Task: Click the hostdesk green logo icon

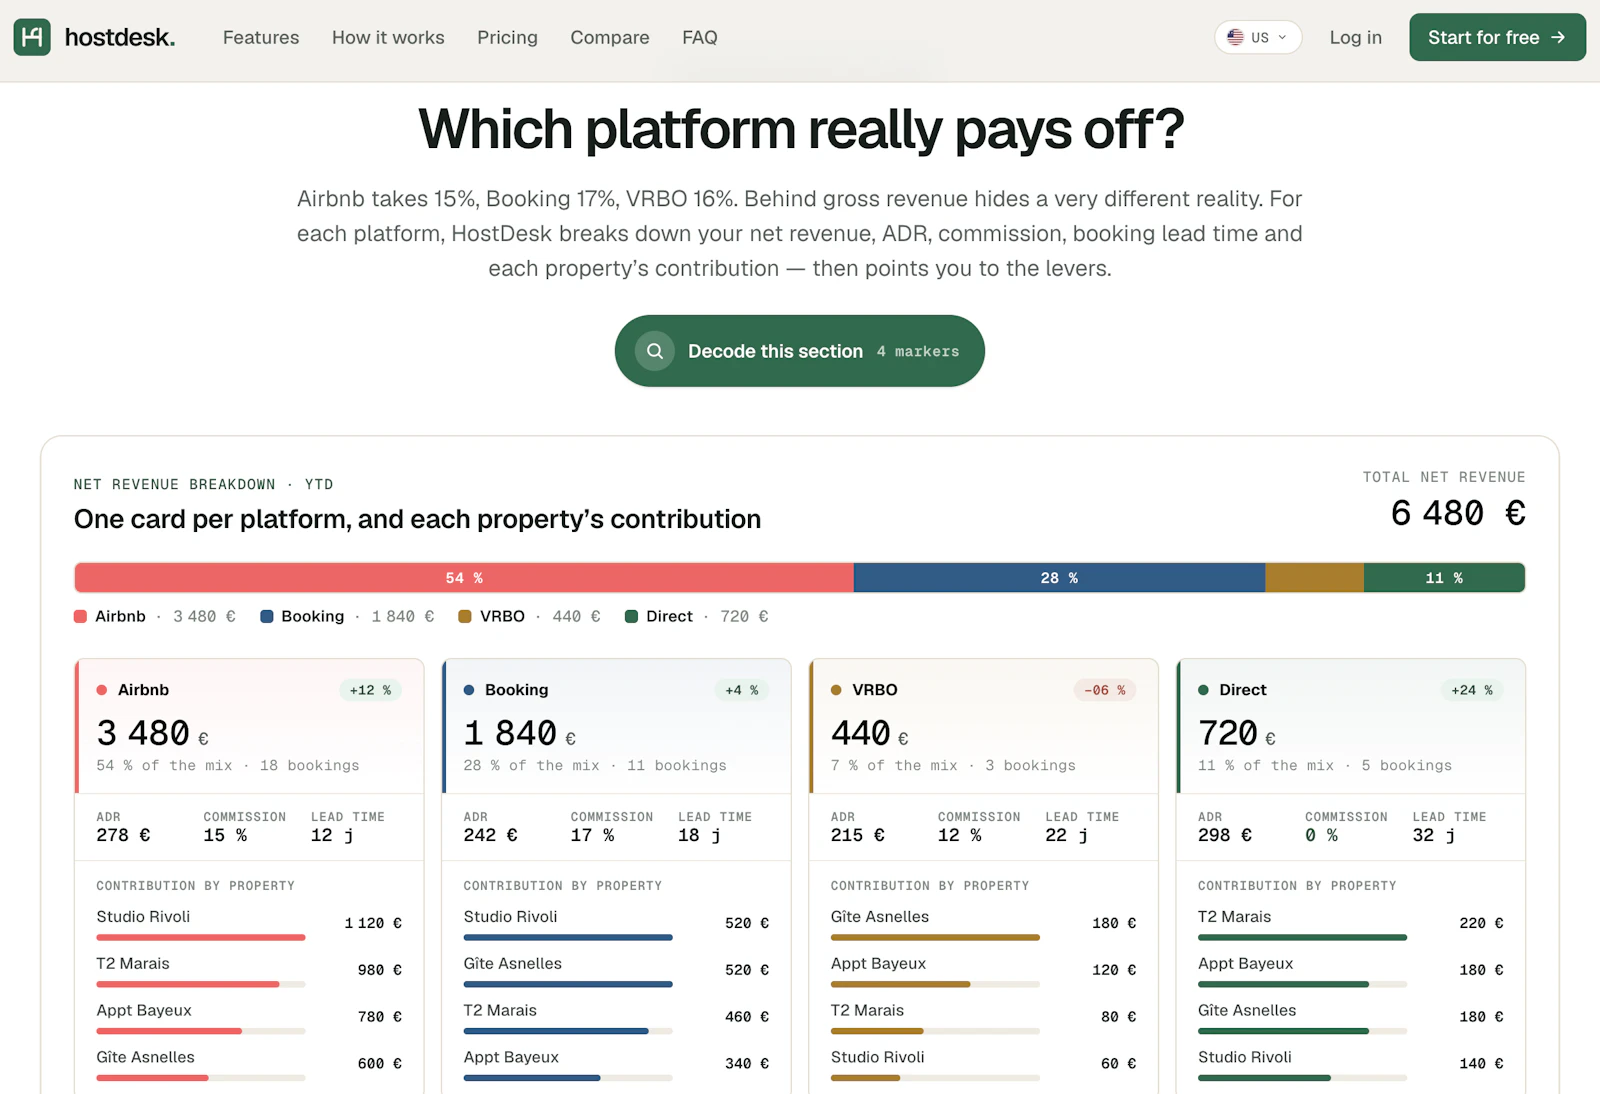Action: [32, 37]
